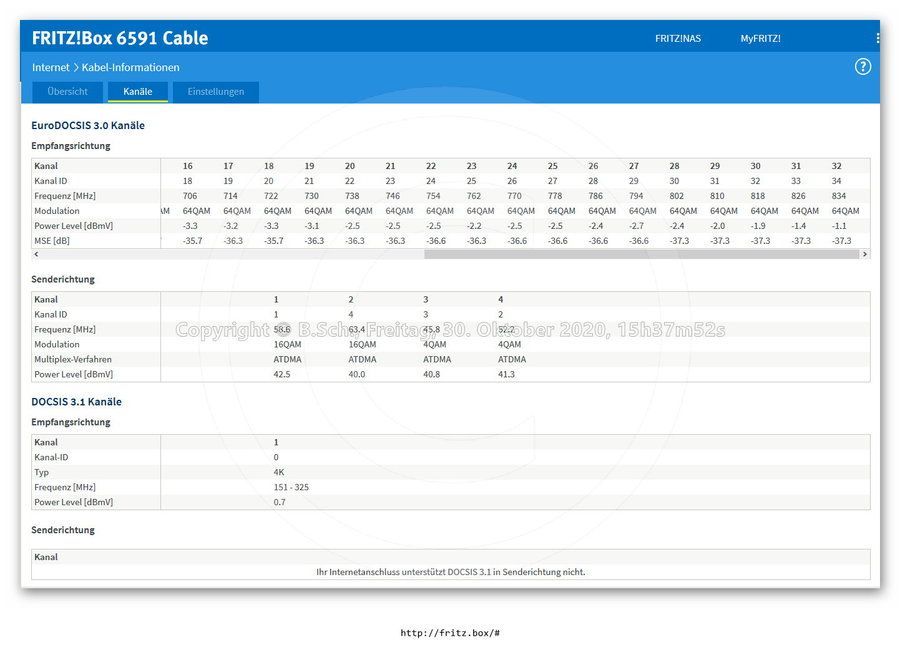The width and height of the screenshot is (900, 658).
Task: Click the Internet breadcrumb link
Action: 51,67
